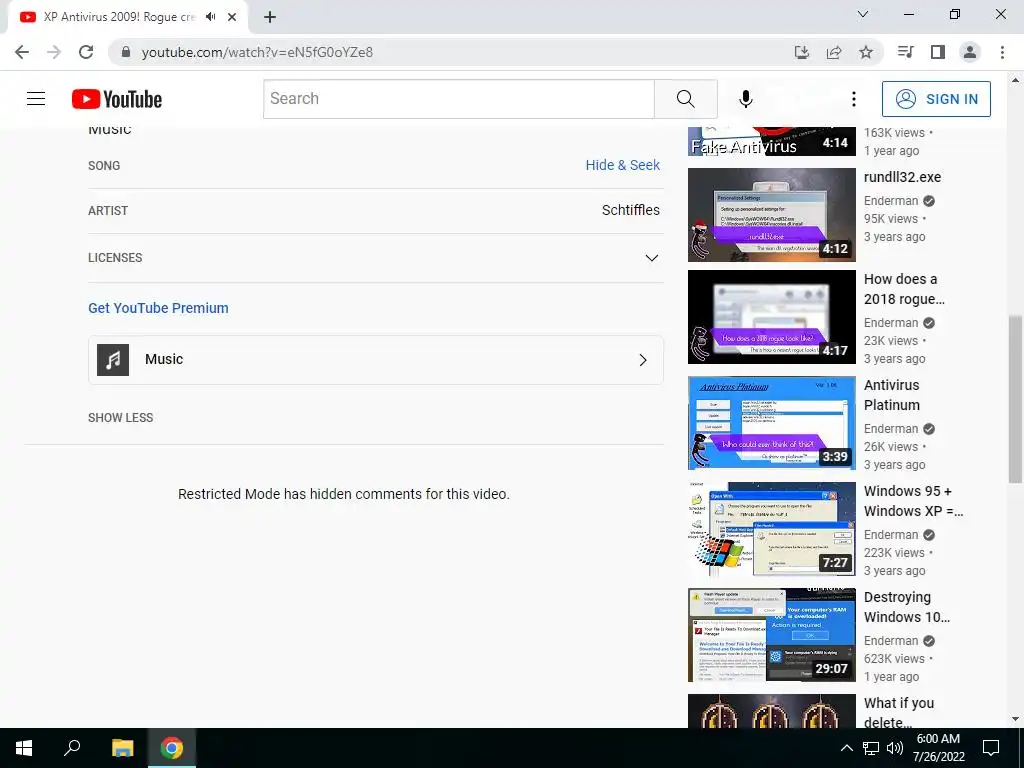Start voice search with microphone icon
Screen dimensions: 1024x768
(746, 99)
